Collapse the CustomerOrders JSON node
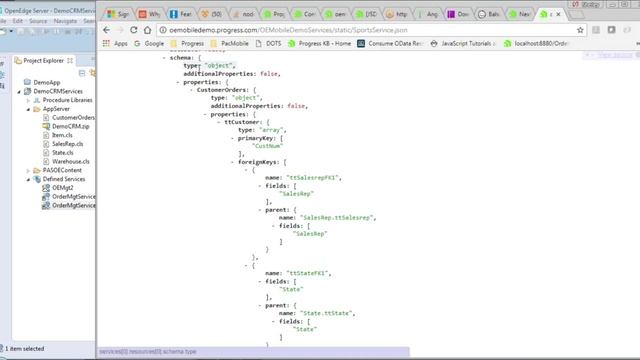The width and height of the screenshot is (640, 360). coord(191,90)
